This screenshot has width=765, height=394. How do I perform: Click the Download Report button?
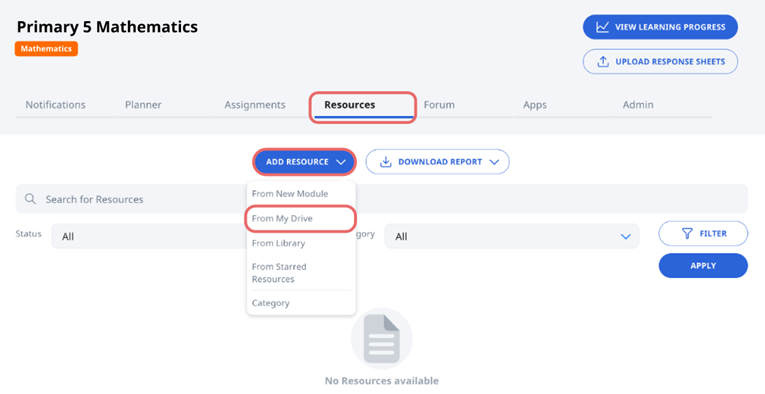[x=437, y=162]
